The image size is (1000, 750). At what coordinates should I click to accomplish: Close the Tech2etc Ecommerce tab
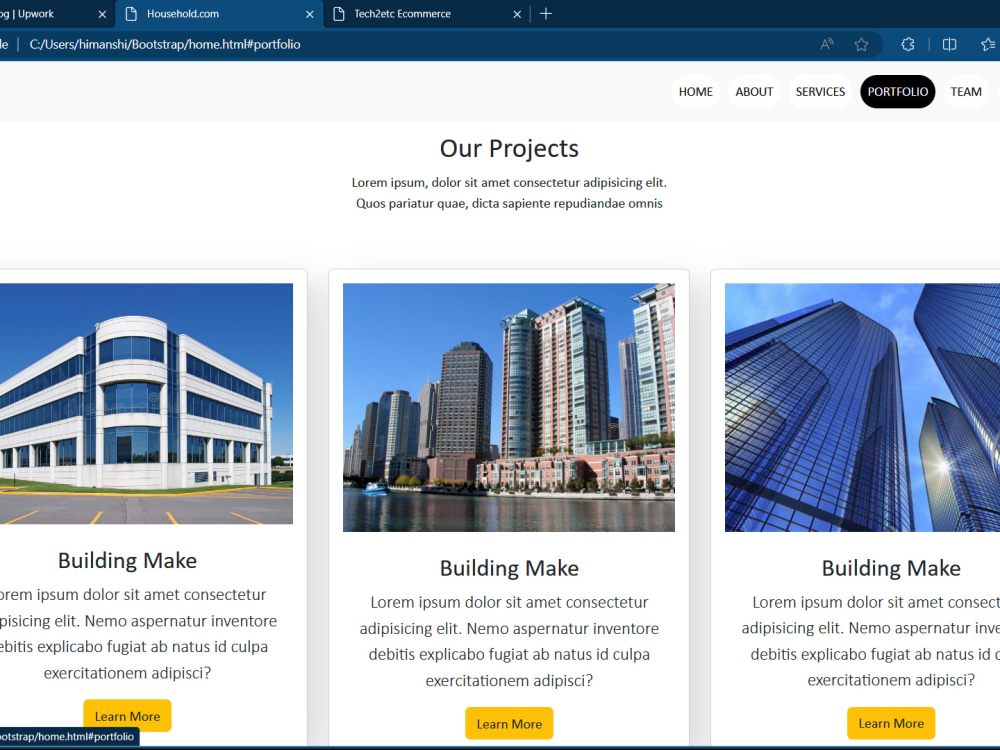click(x=517, y=14)
